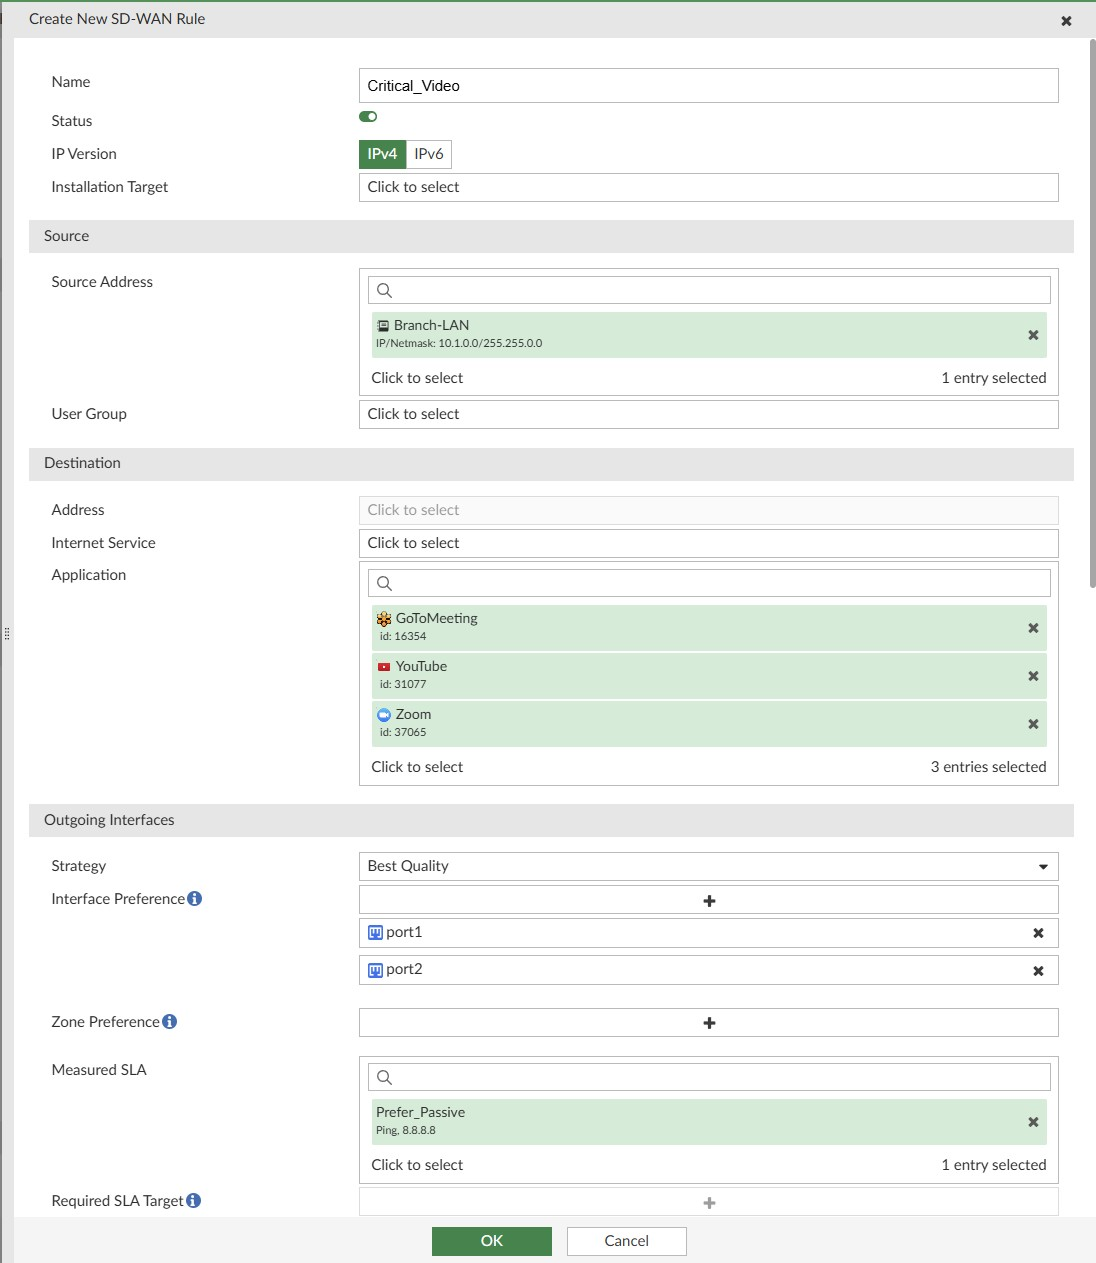Image resolution: width=1096 pixels, height=1263 pixels.
Task: Click to select under Source Address list
Action: tap(417, 378)
